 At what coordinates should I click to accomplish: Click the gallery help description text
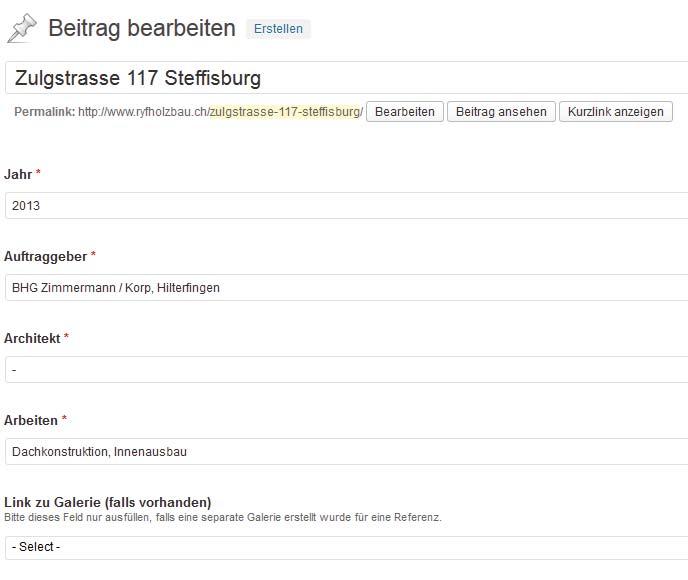[223, 517]
